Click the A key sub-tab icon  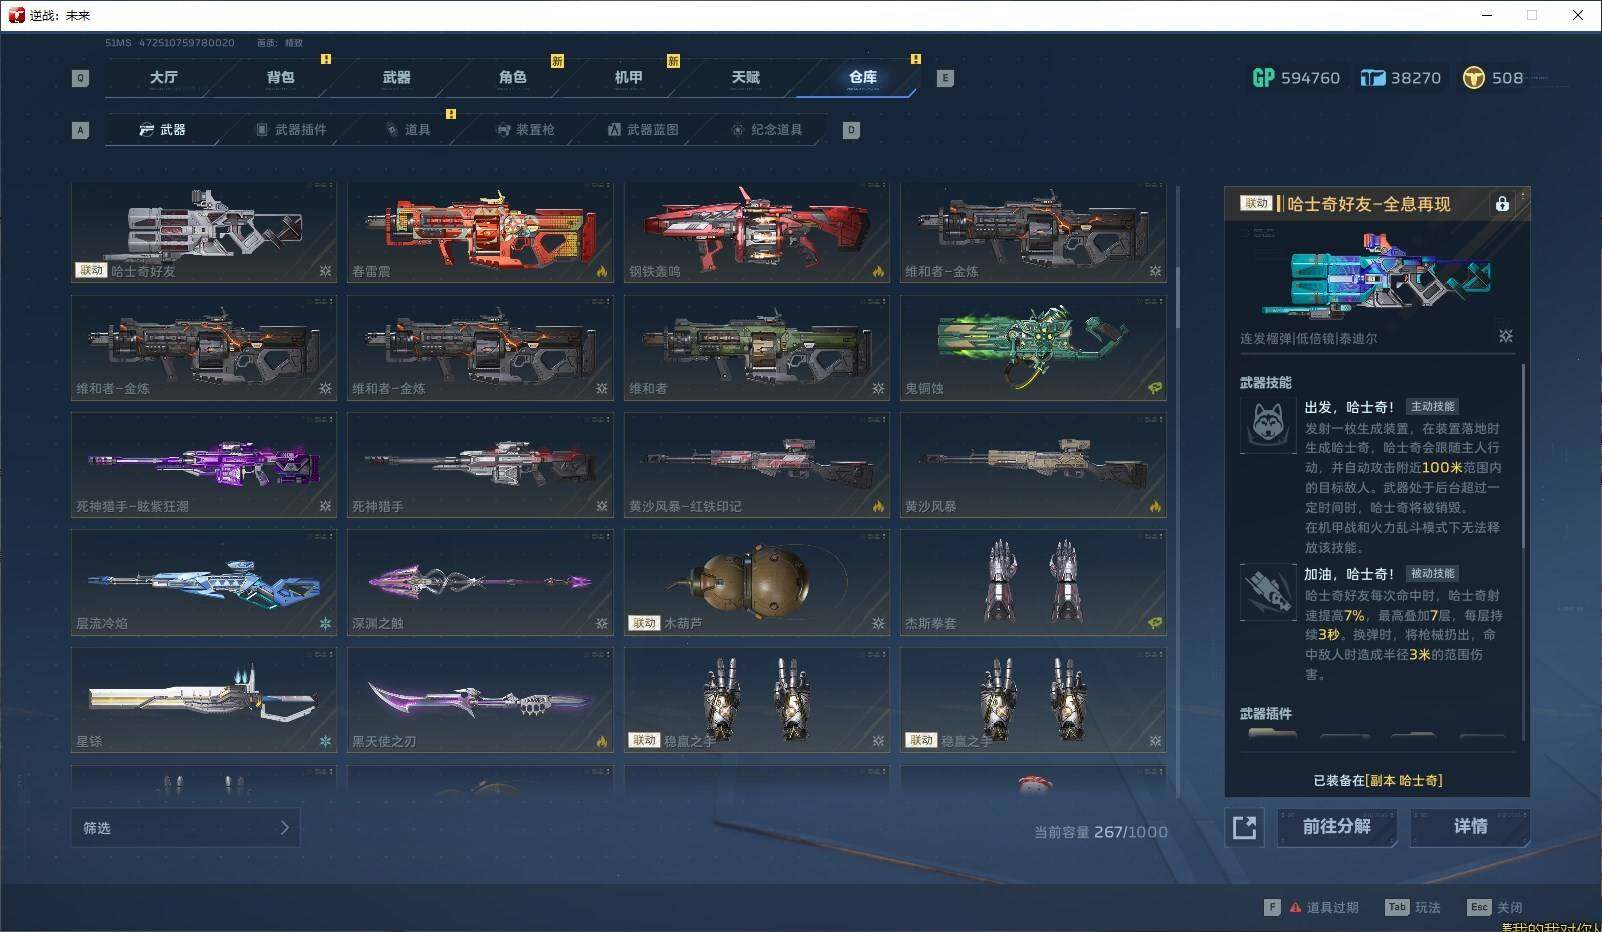pyautogui.click(x=81, y=130)
